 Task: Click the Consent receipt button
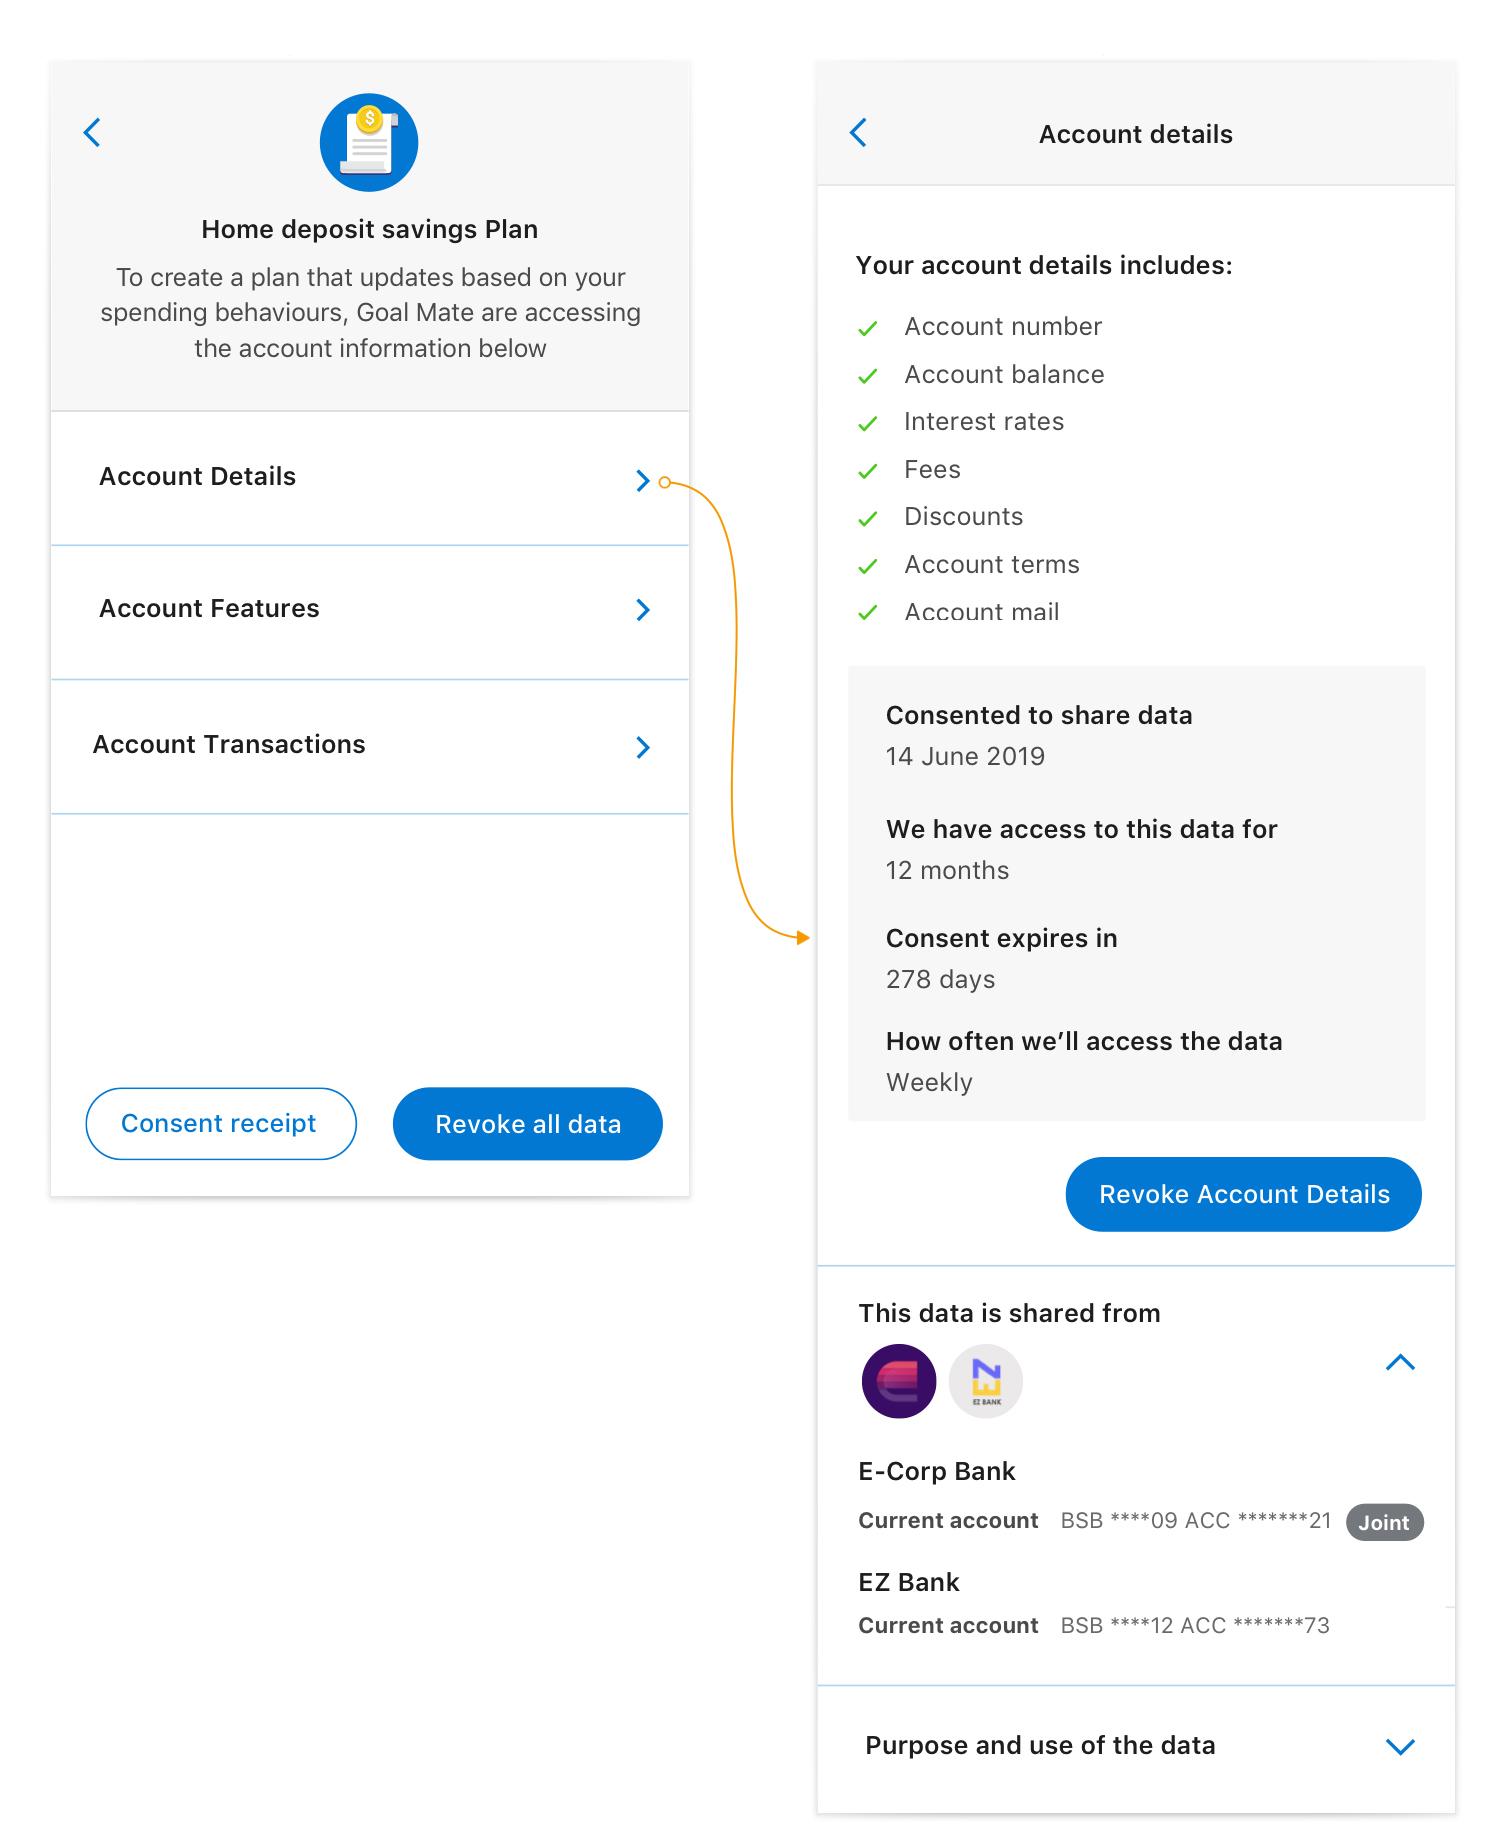(220, 1124)
